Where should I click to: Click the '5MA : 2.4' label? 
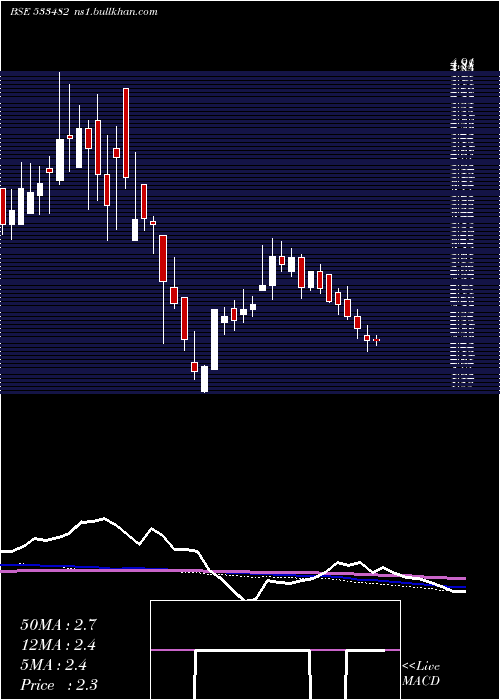[54, 665]
